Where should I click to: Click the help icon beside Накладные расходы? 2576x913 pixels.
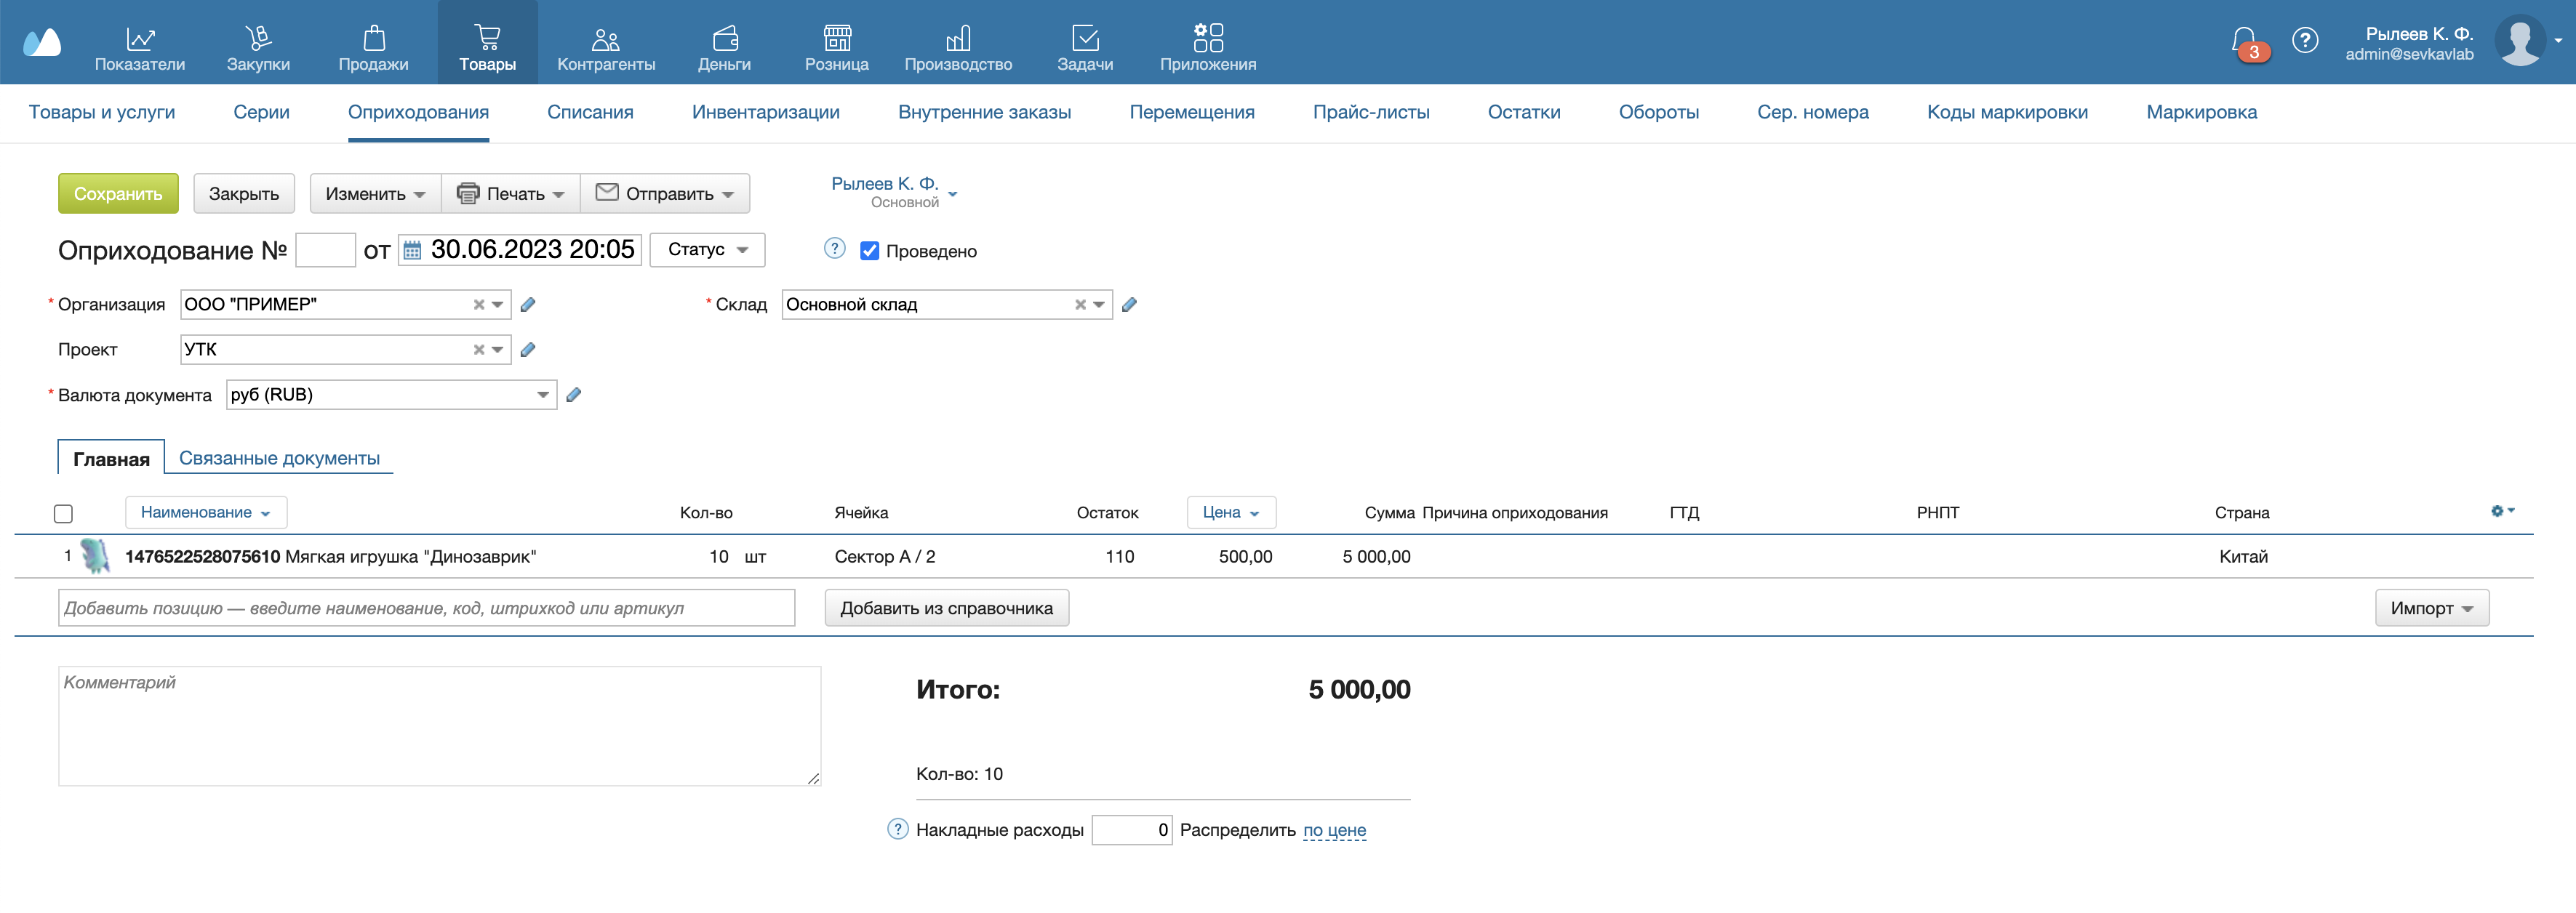click(x=897, y=829)
